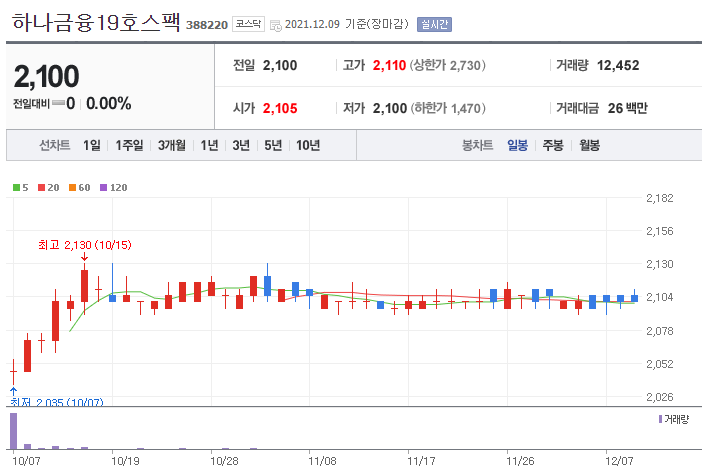Screen dimensions: 702x473
Task: Click the current price 2,100 heading
Action: [x=47, y=76]
